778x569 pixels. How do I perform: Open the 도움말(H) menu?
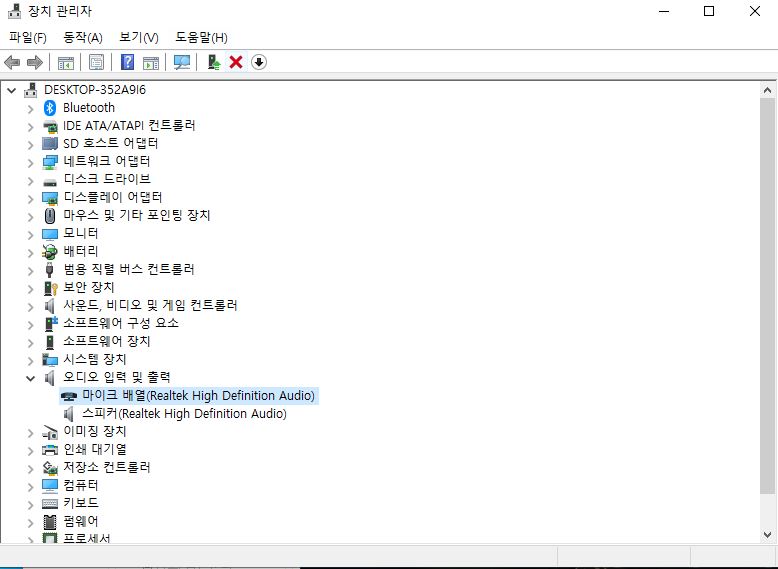201,38
